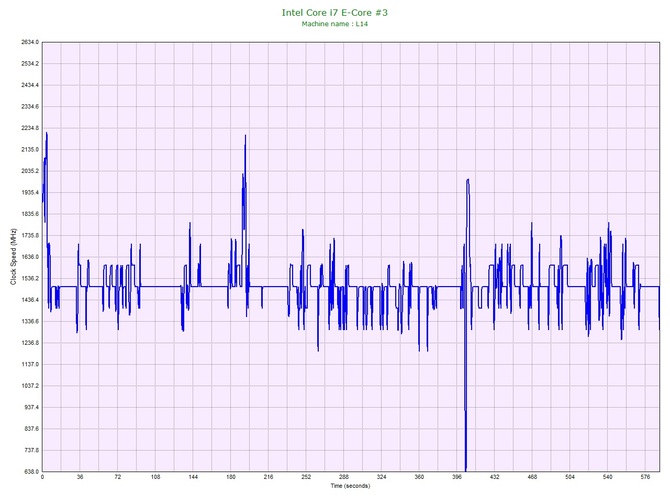Click the x-axis tick label 288
The width and height of the screenshot is (670, 503).
344,477
